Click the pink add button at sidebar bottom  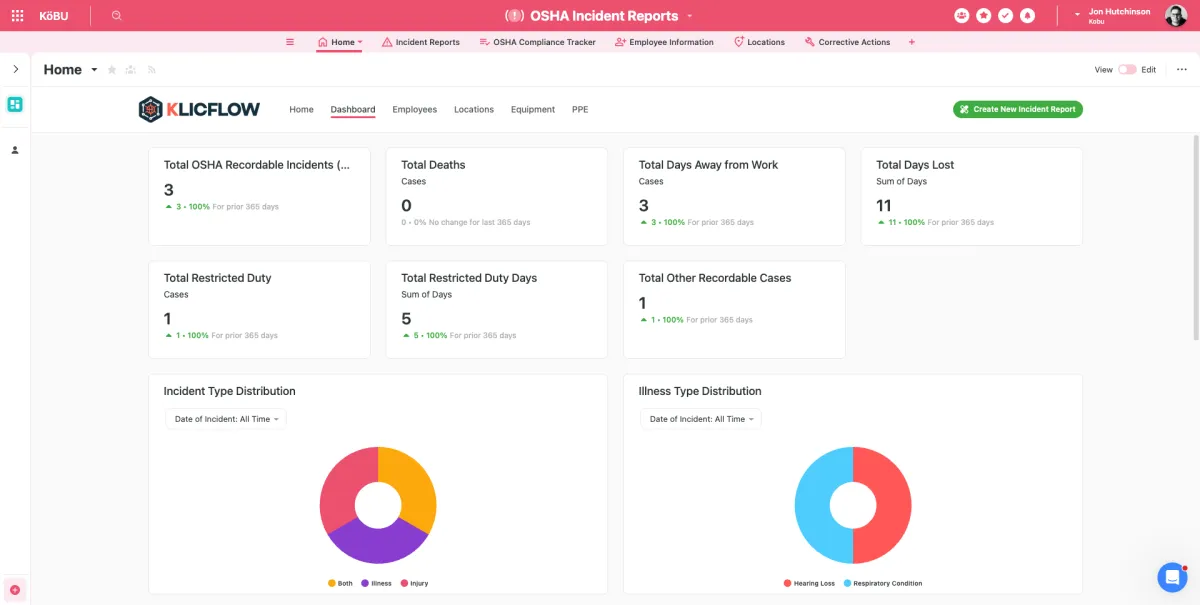(x=15, y=590)
